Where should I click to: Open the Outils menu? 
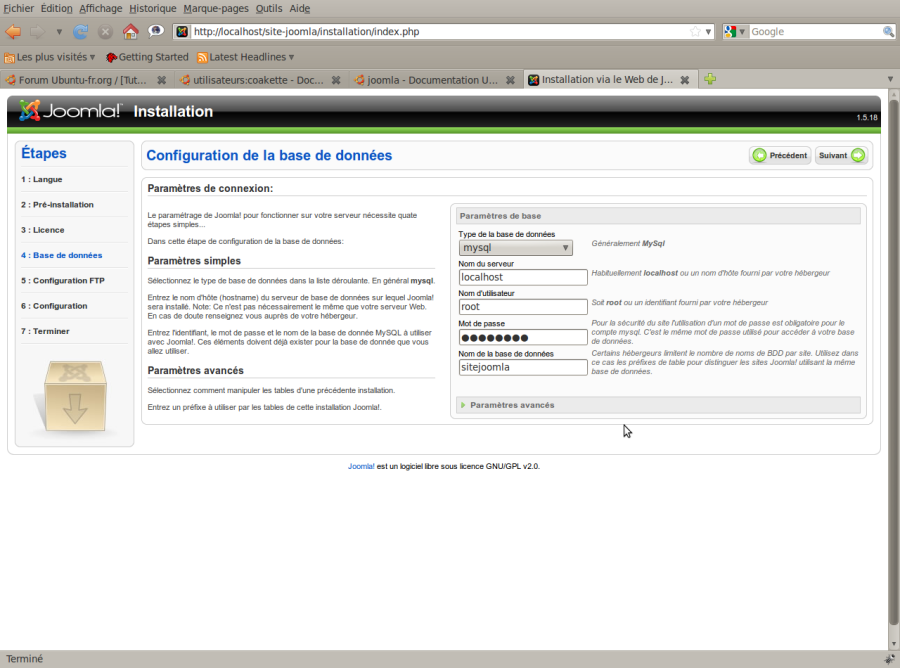pyautogui.click(x=269, y=9)
